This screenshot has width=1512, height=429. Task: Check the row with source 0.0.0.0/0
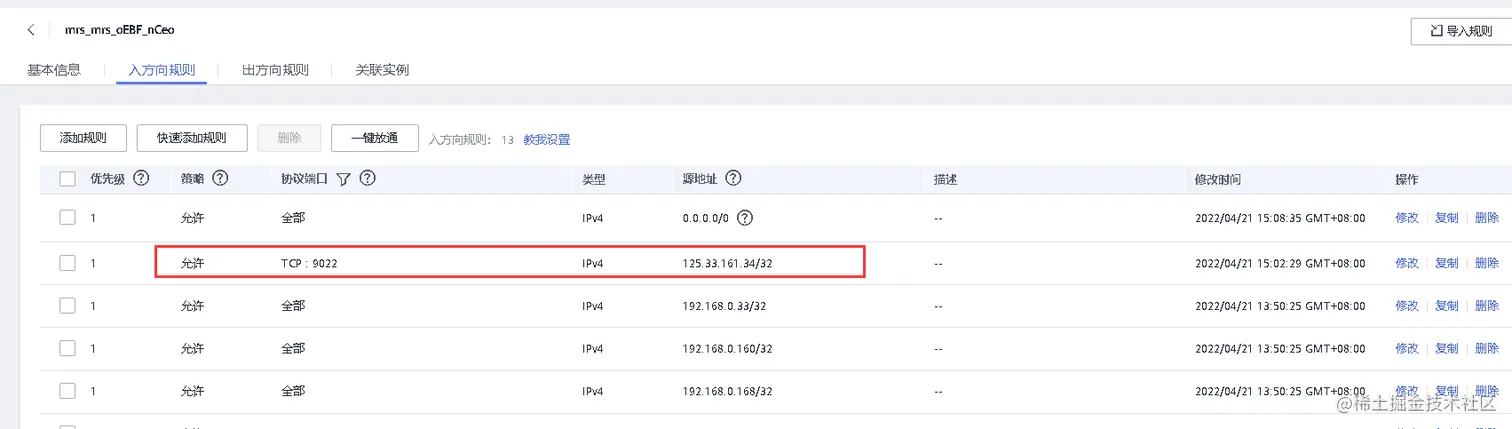tap(68, 217)
